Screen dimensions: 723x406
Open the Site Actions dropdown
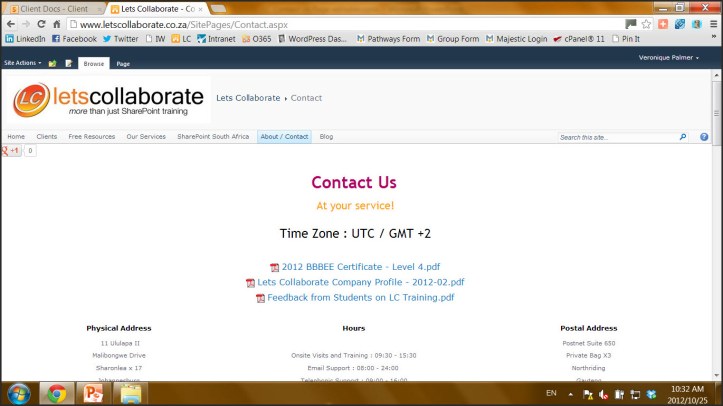pyautogui.click(x=23, y=63)
